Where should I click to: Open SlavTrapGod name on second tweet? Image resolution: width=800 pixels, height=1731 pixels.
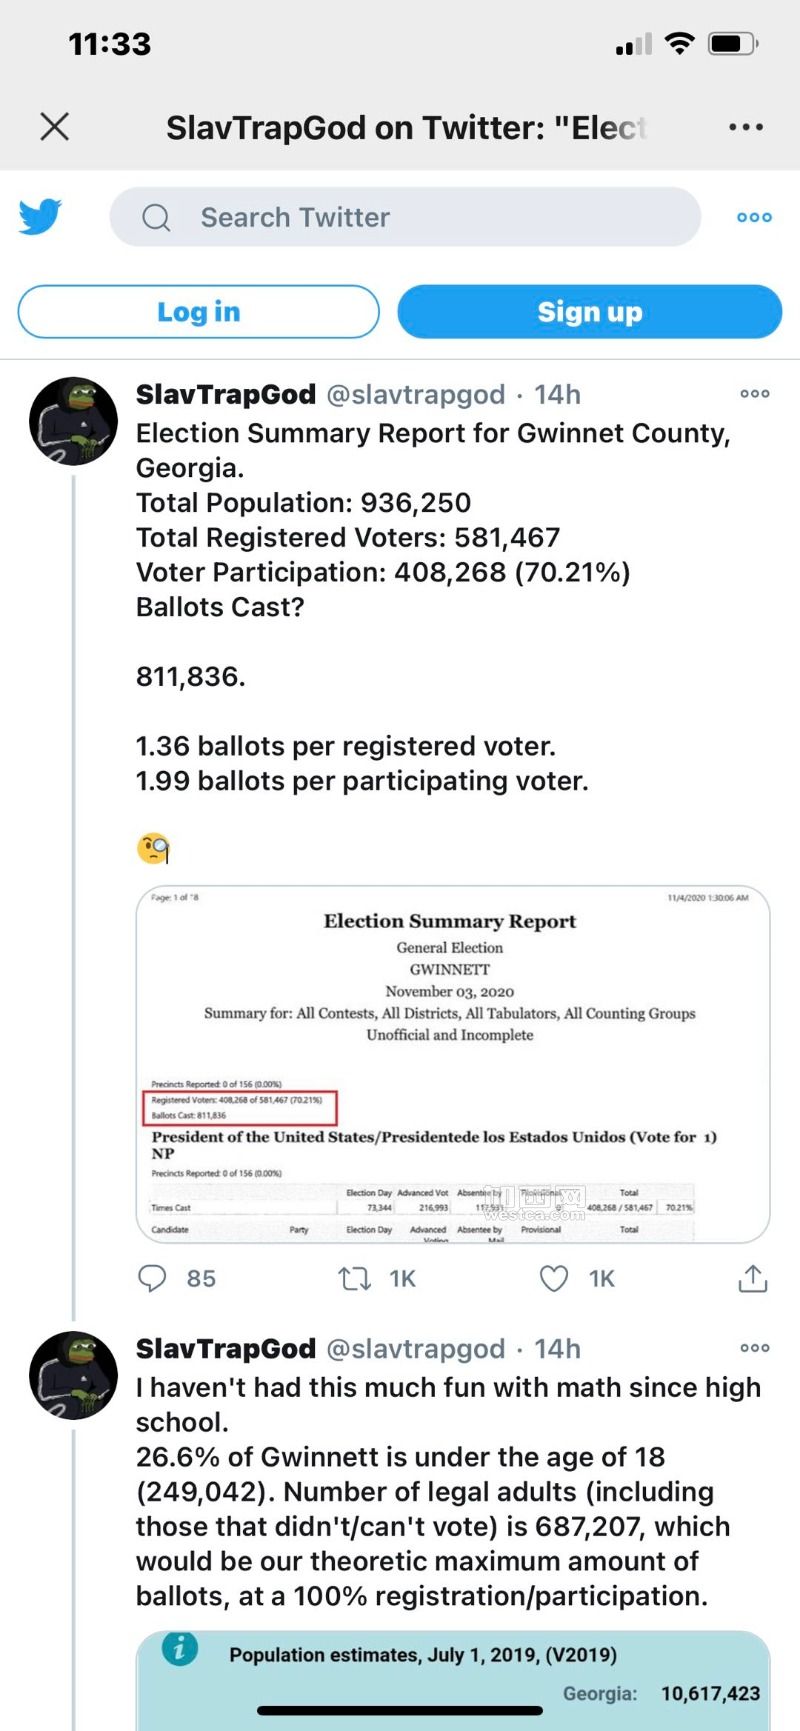(x=226, y=1349)
